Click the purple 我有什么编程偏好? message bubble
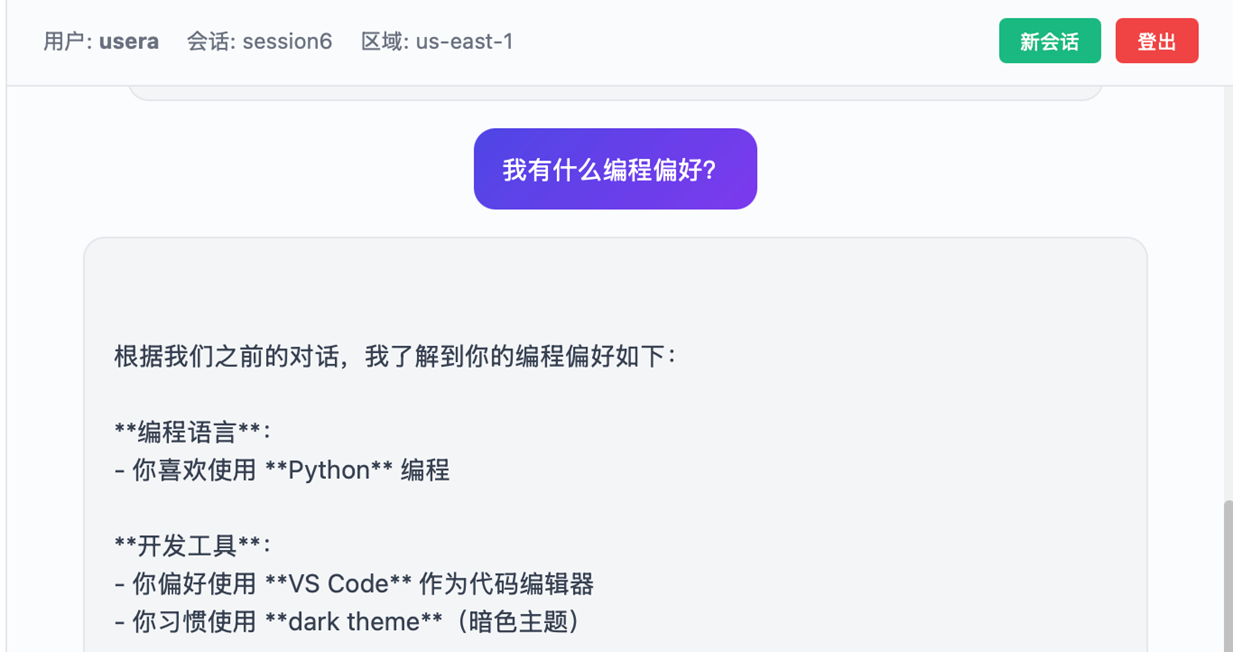 pos(615,169)
